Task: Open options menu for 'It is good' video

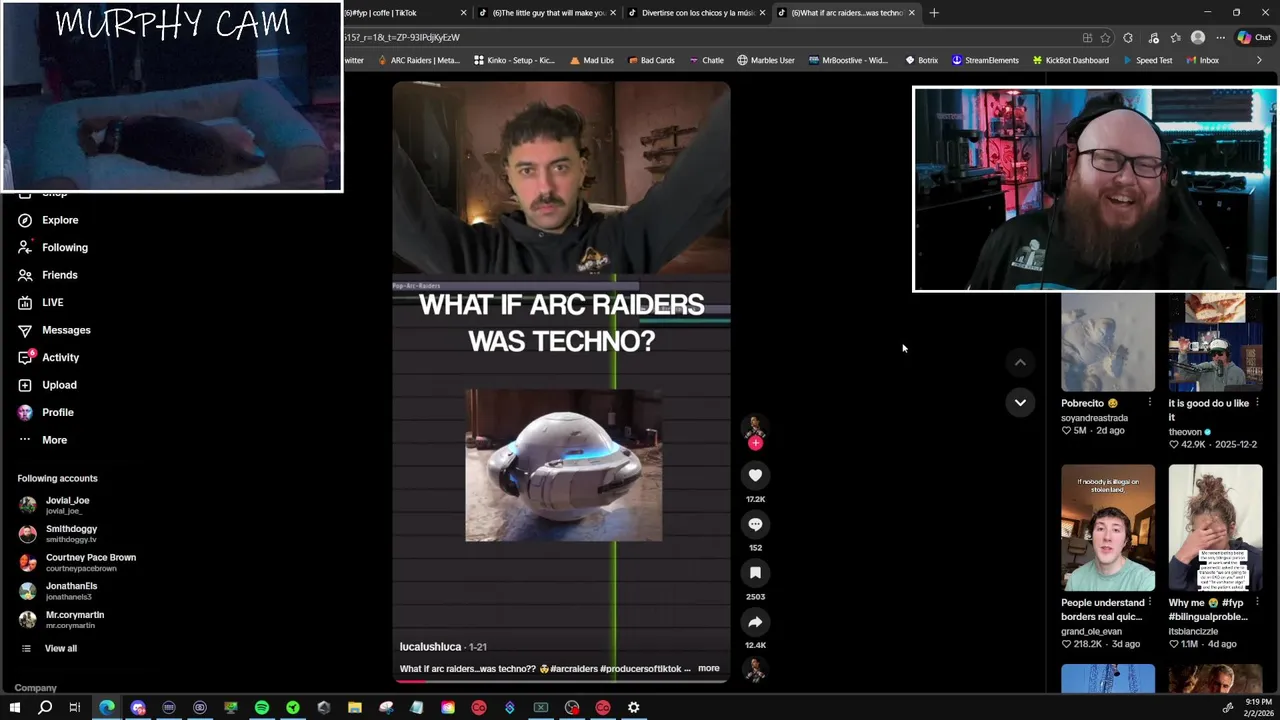Action: tap(1257, 403)
